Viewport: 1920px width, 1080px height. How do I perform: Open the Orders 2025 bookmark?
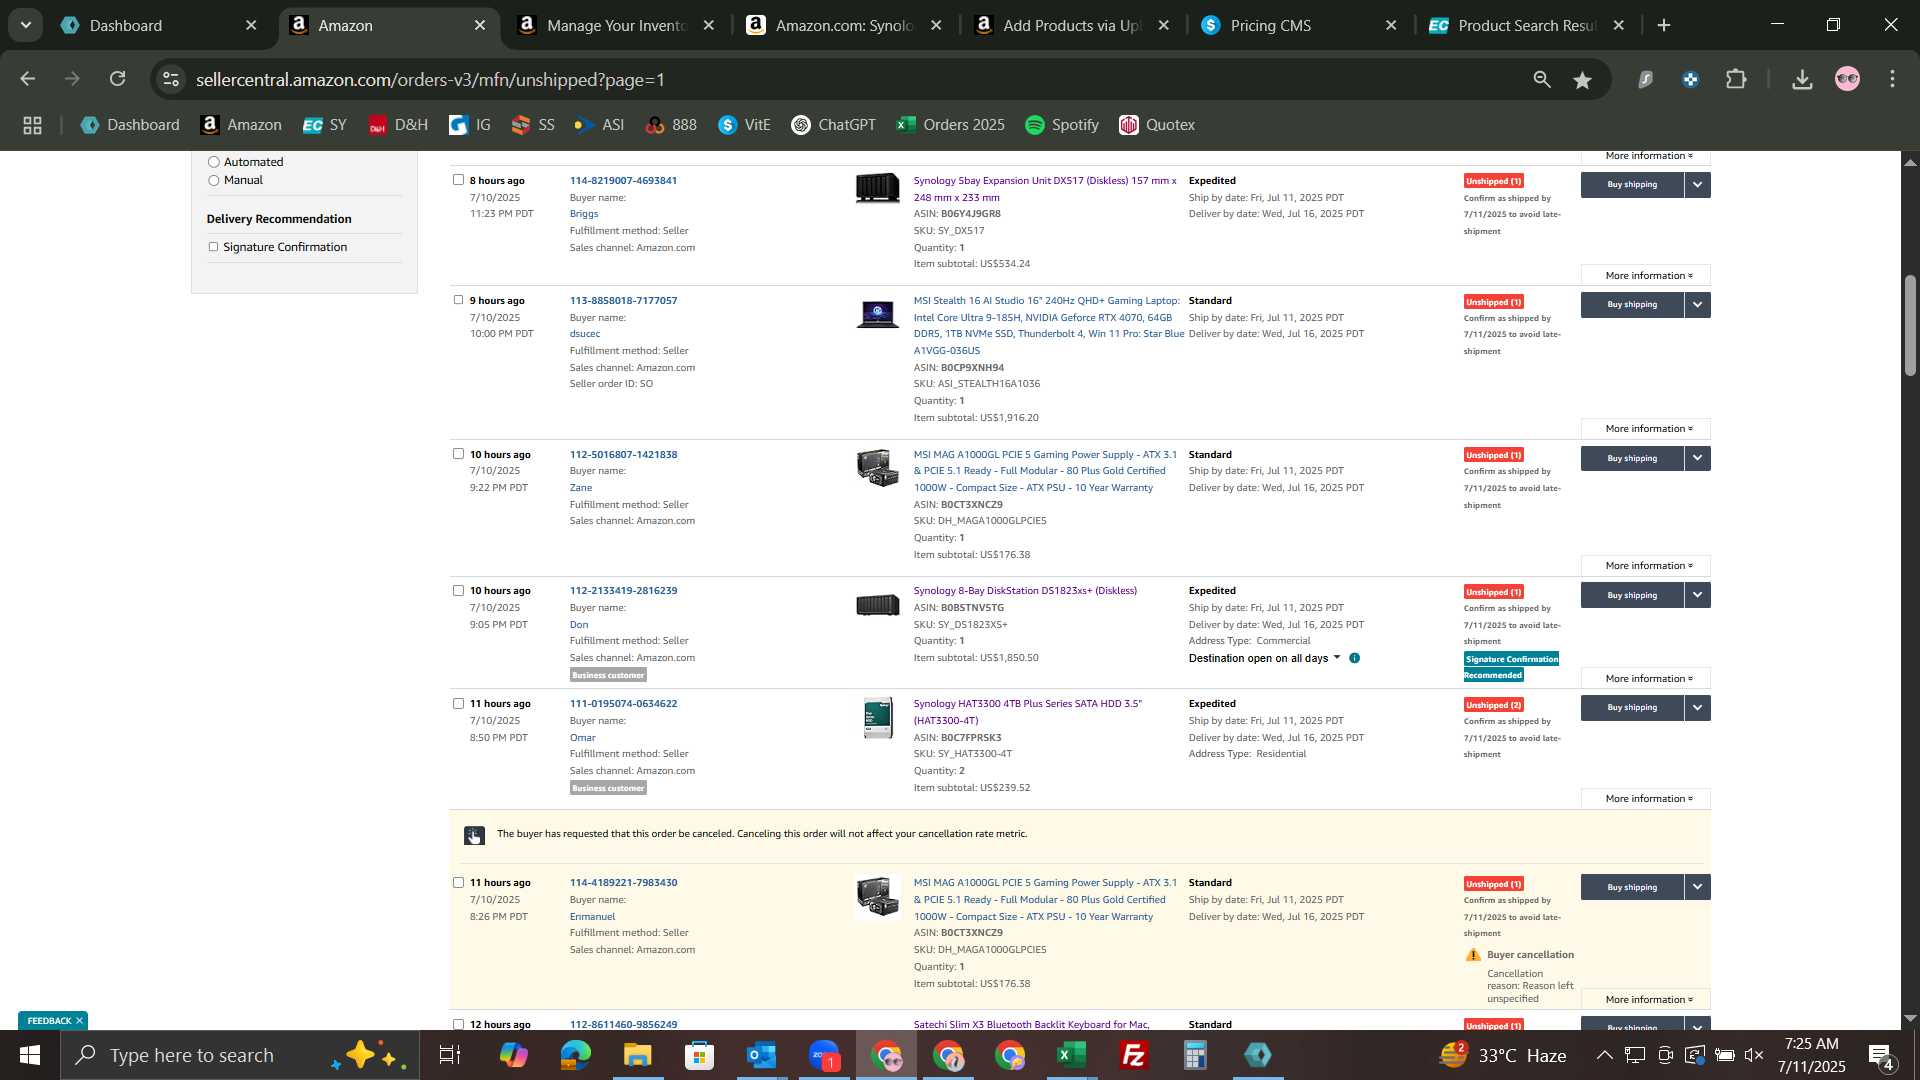[x=951, y=125]
